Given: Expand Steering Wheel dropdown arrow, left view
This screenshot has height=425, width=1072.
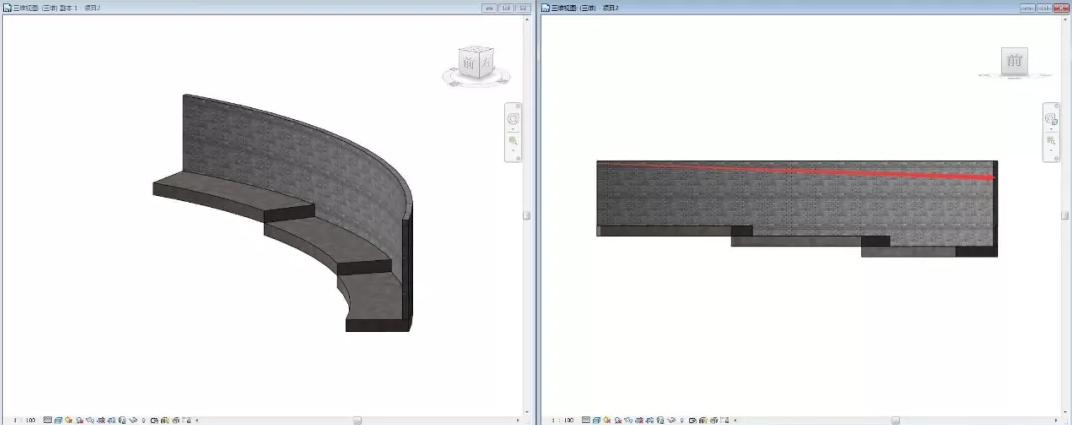Looking at the screenshot, I should point(513,128).
